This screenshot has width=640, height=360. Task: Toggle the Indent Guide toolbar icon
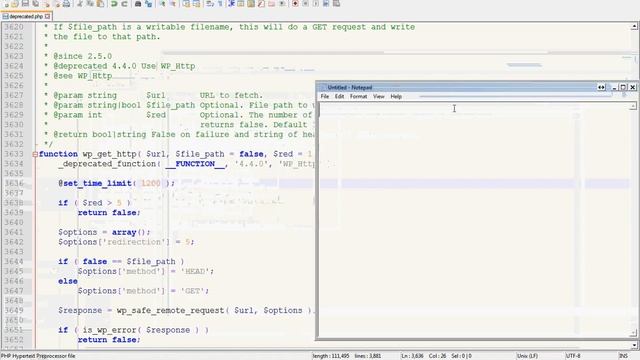tap(231, 4)
